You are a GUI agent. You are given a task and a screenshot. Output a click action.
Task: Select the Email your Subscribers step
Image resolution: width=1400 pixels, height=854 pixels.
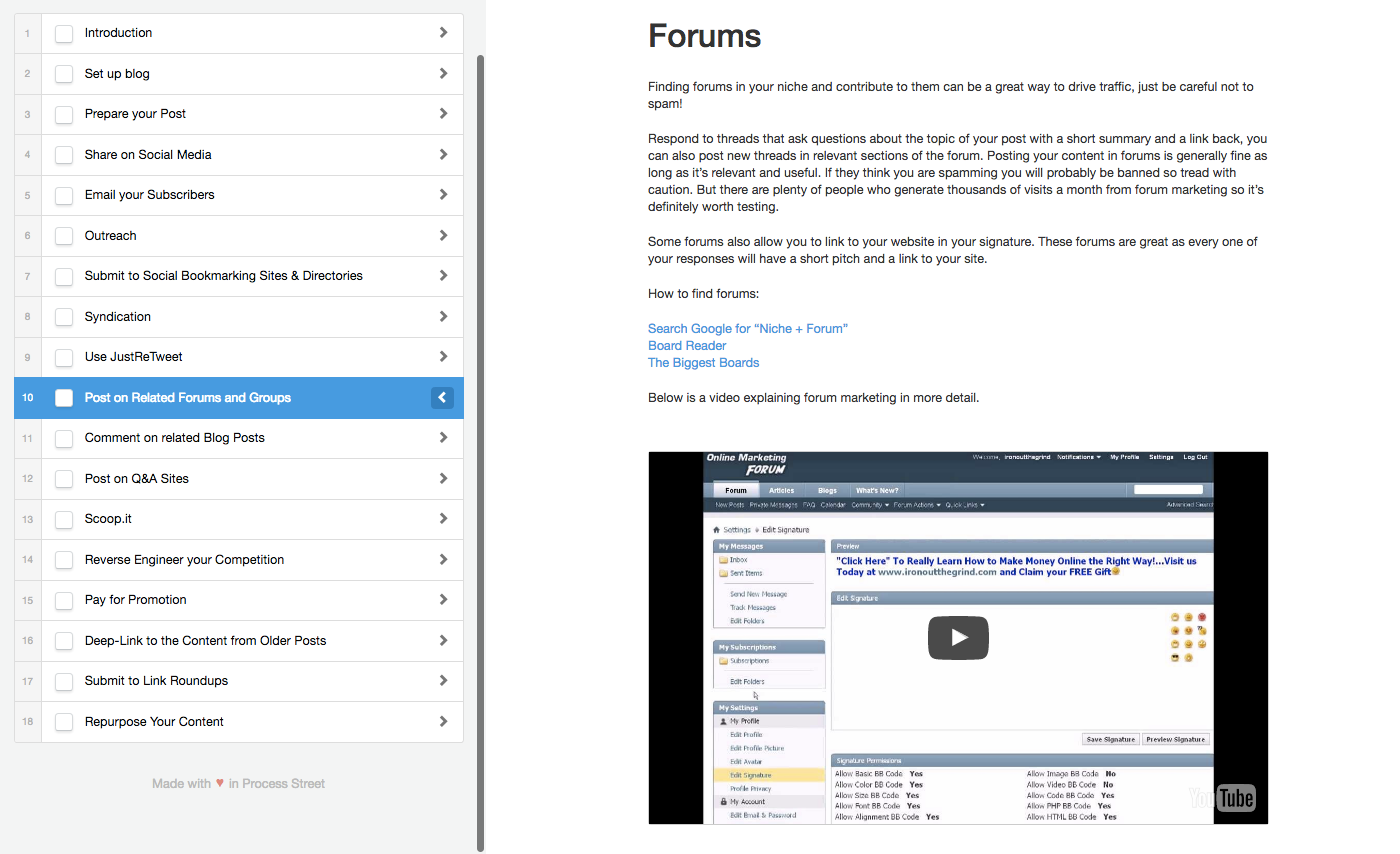coord(150,195)
